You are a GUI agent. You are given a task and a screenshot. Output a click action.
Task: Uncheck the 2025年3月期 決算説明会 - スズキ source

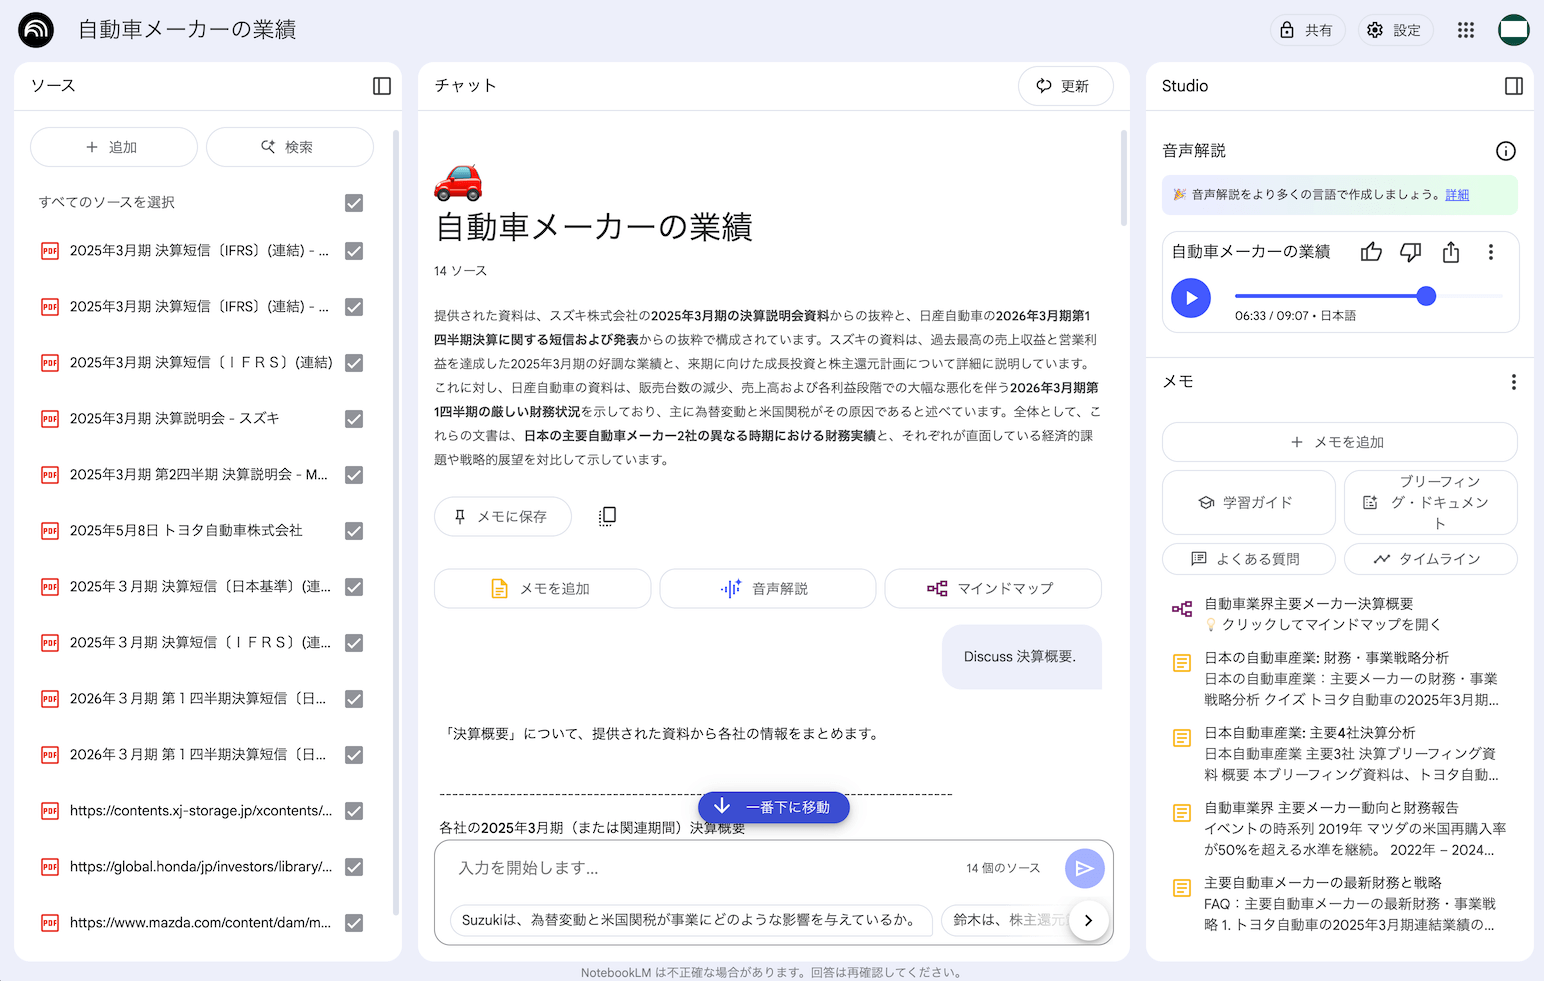(354, 419)
